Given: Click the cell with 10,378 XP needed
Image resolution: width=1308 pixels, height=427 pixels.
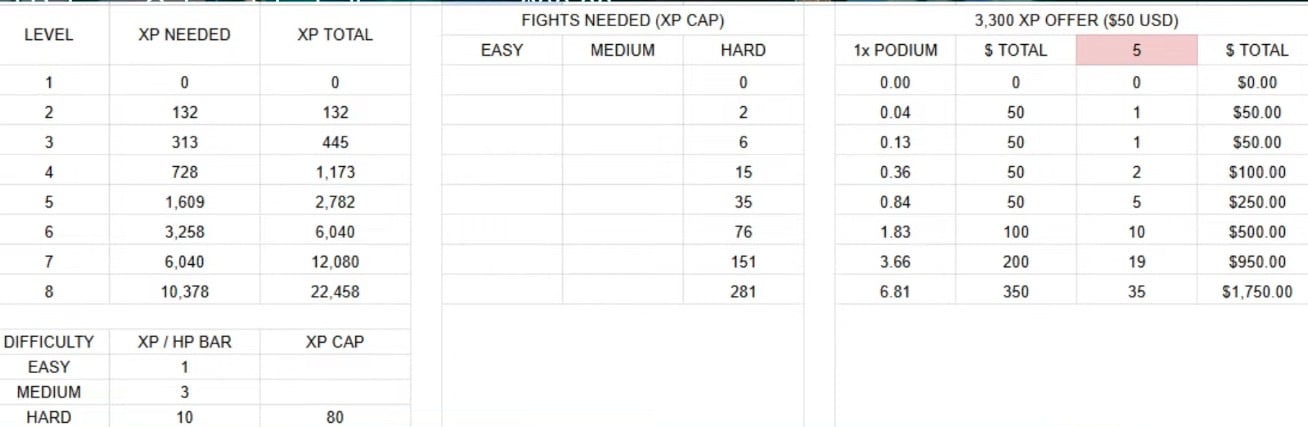Looking at the screenshot, I should [184, 292].
